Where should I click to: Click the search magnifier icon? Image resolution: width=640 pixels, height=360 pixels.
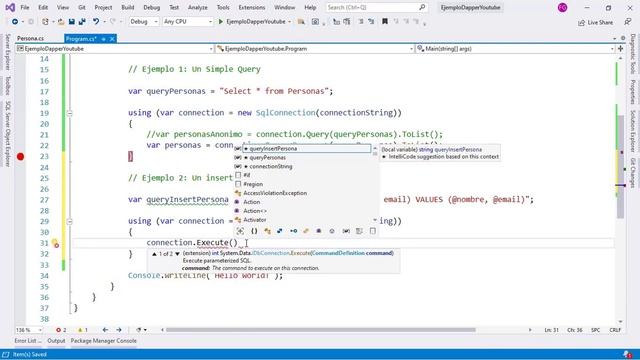pos(422,7)
